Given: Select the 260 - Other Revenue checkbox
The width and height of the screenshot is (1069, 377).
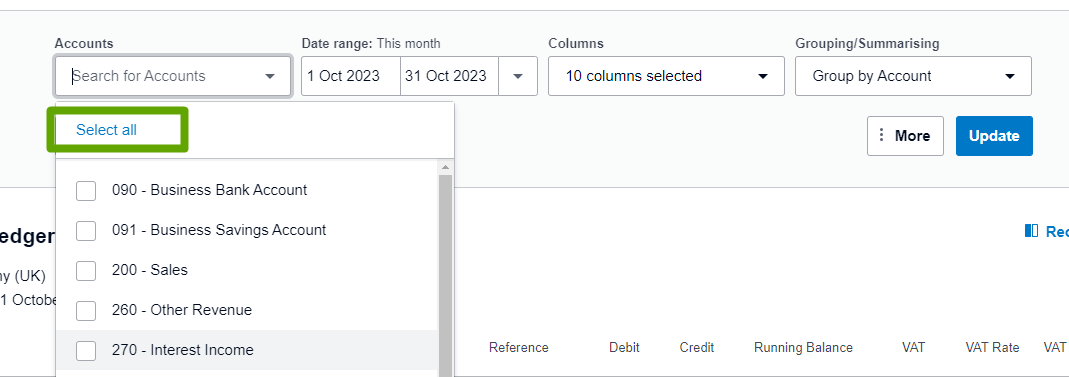Looking at the screenshot, I should tap(86, 311).
